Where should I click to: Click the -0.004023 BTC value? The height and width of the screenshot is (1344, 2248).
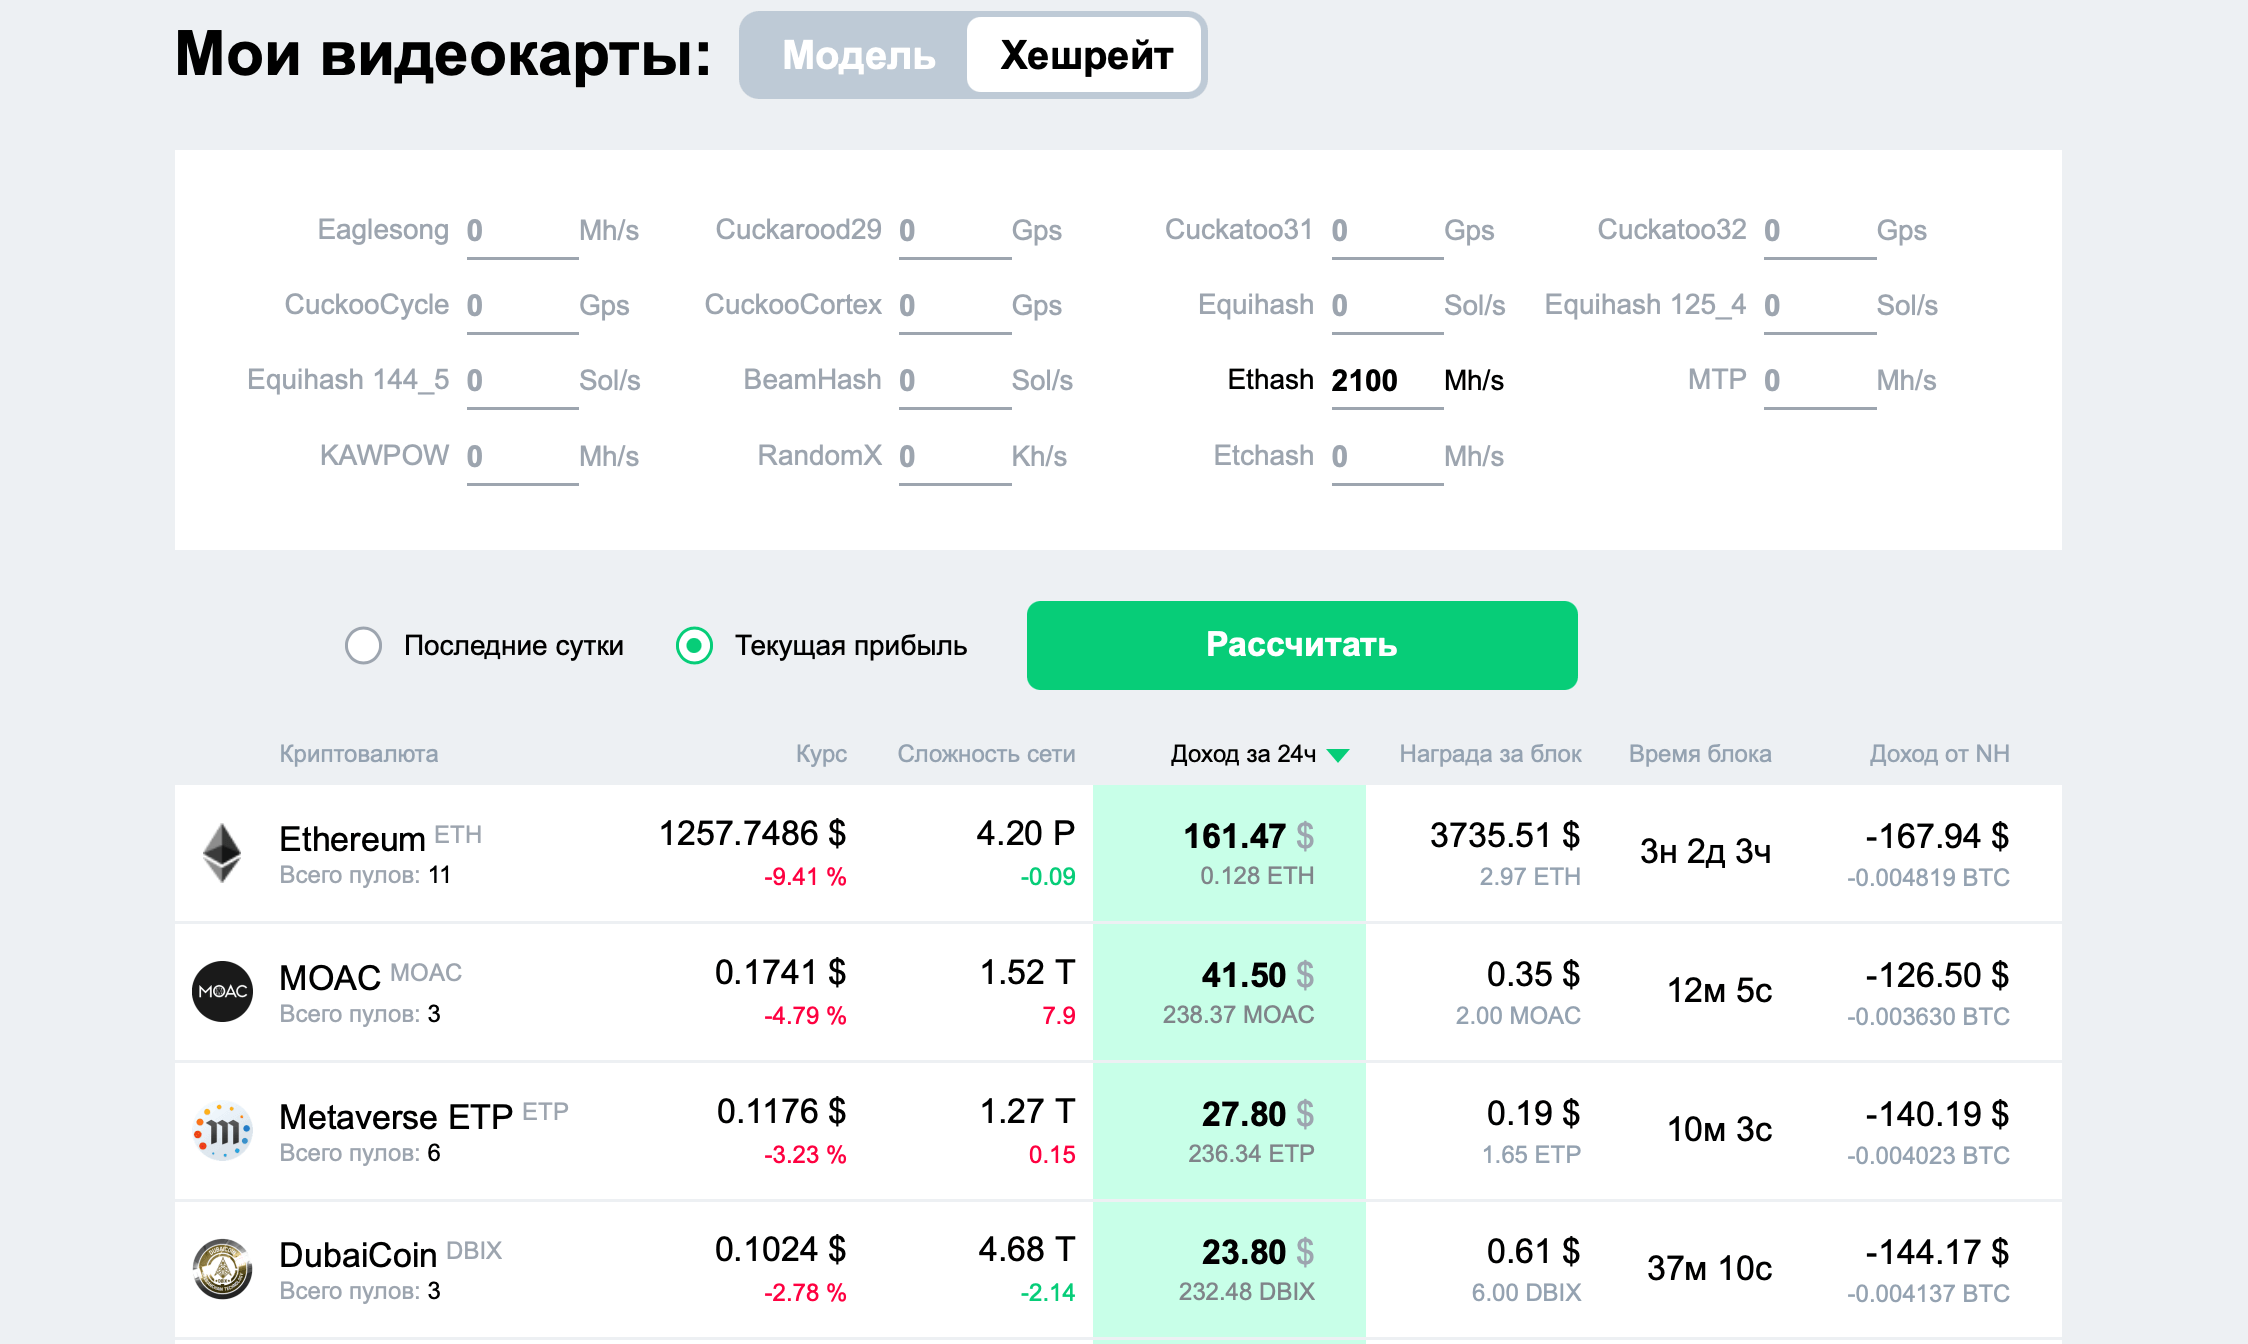[x=1928, y=1156]
